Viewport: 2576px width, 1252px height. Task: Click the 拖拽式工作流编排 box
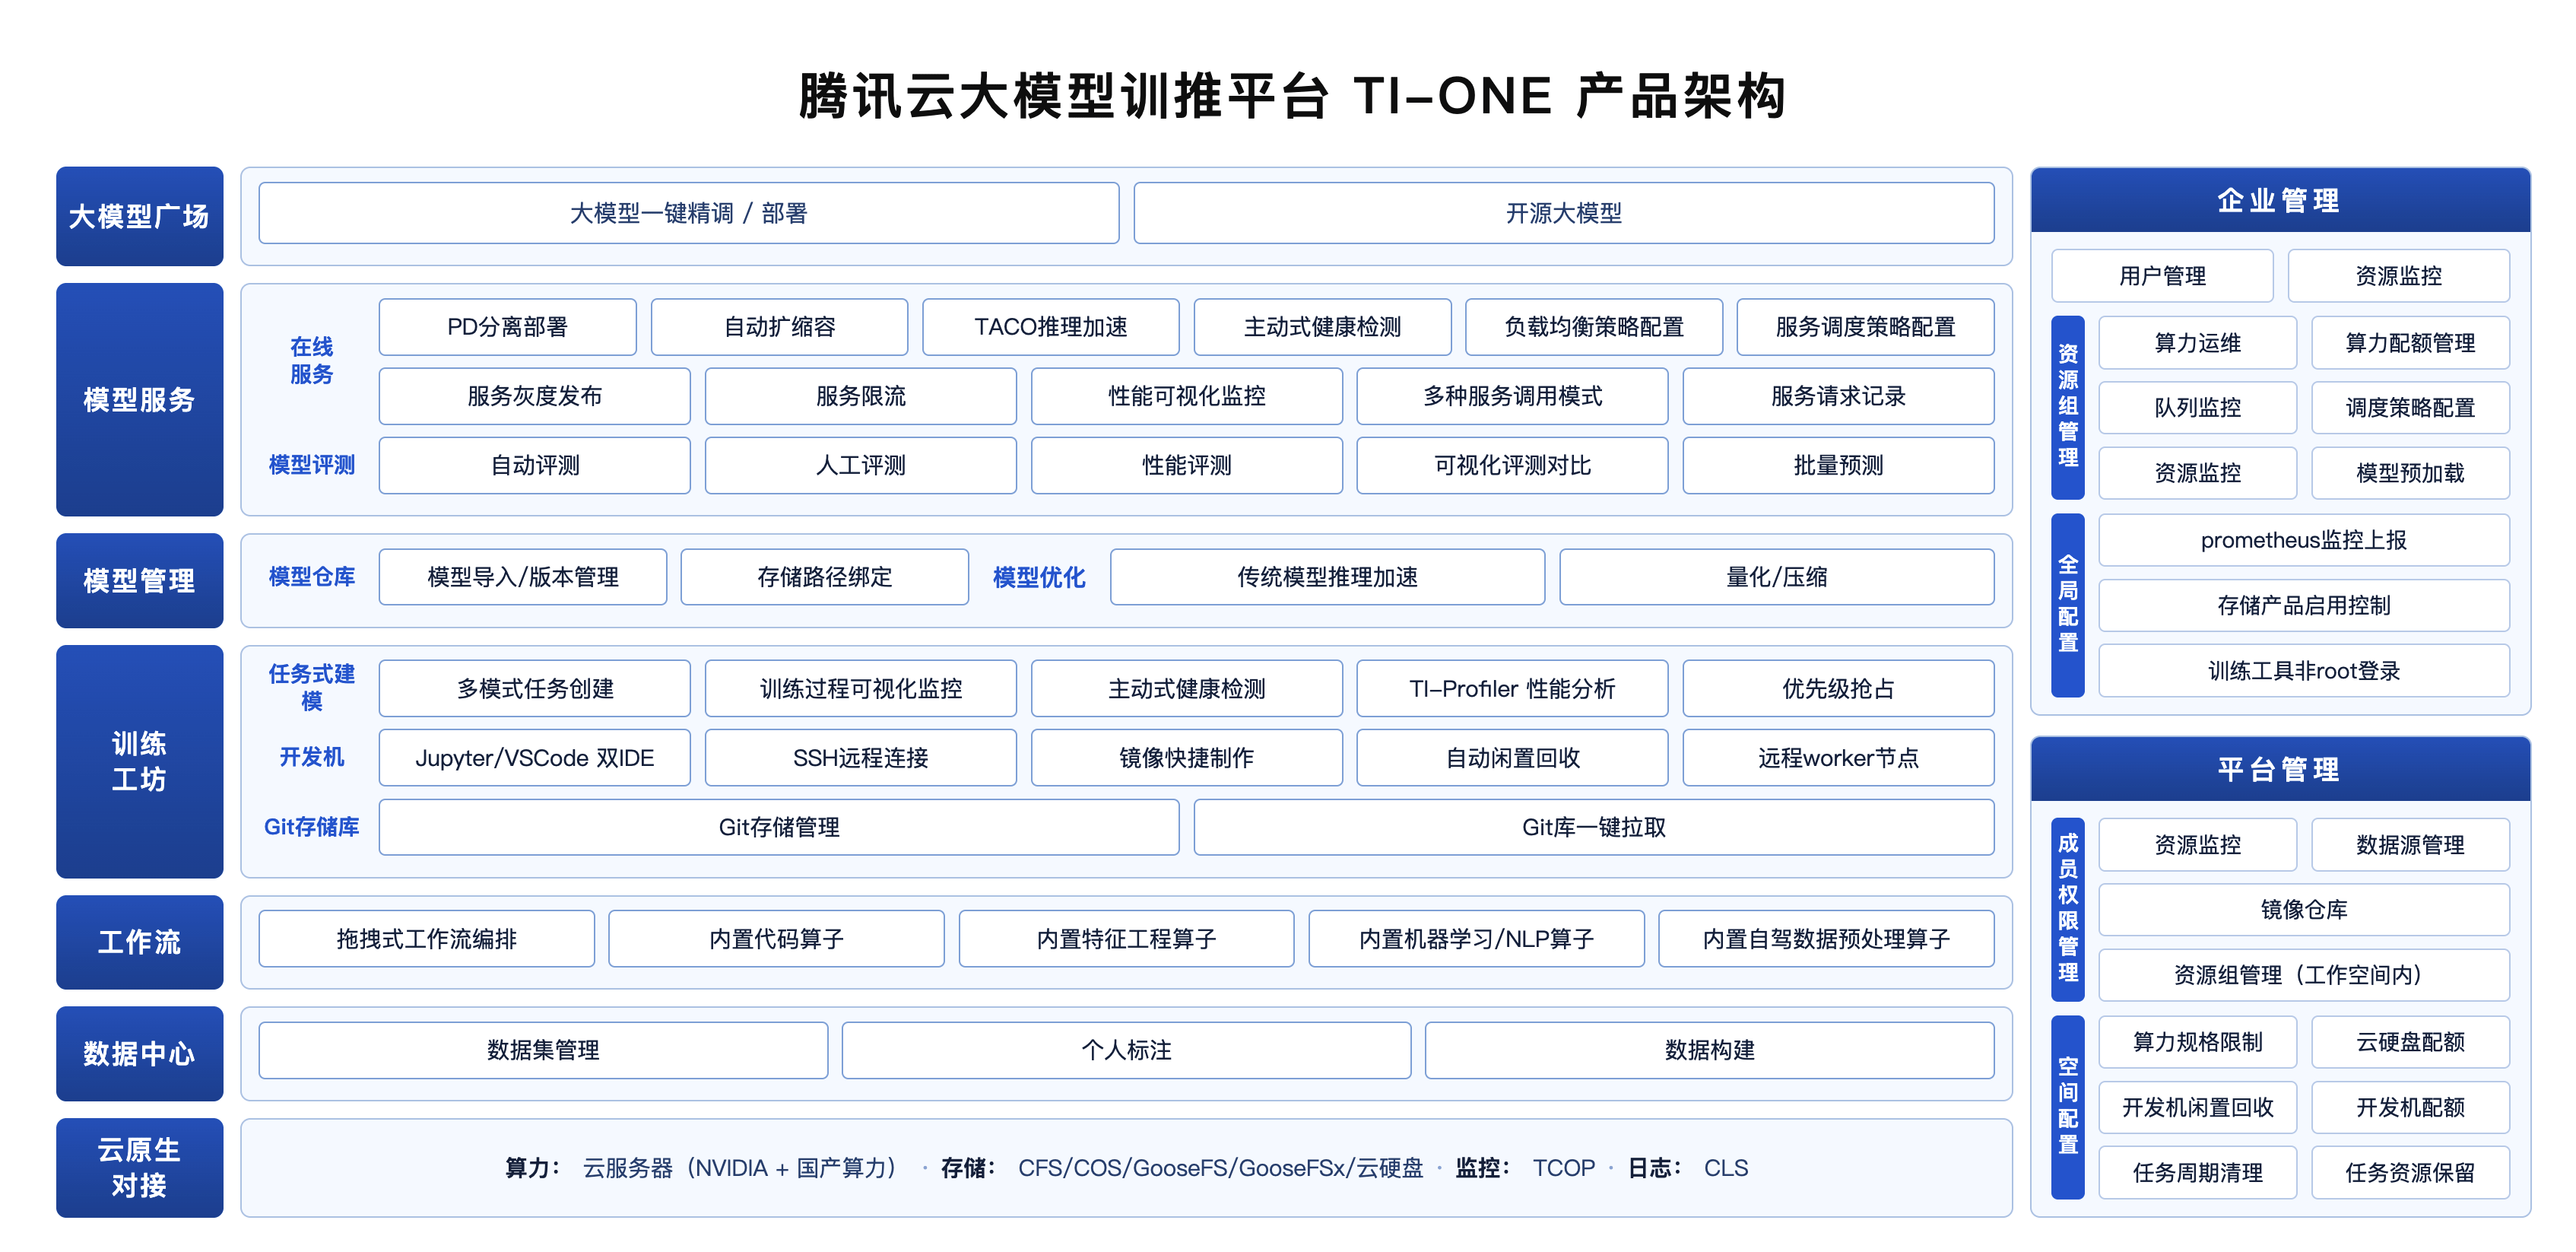tap(426, 939)
